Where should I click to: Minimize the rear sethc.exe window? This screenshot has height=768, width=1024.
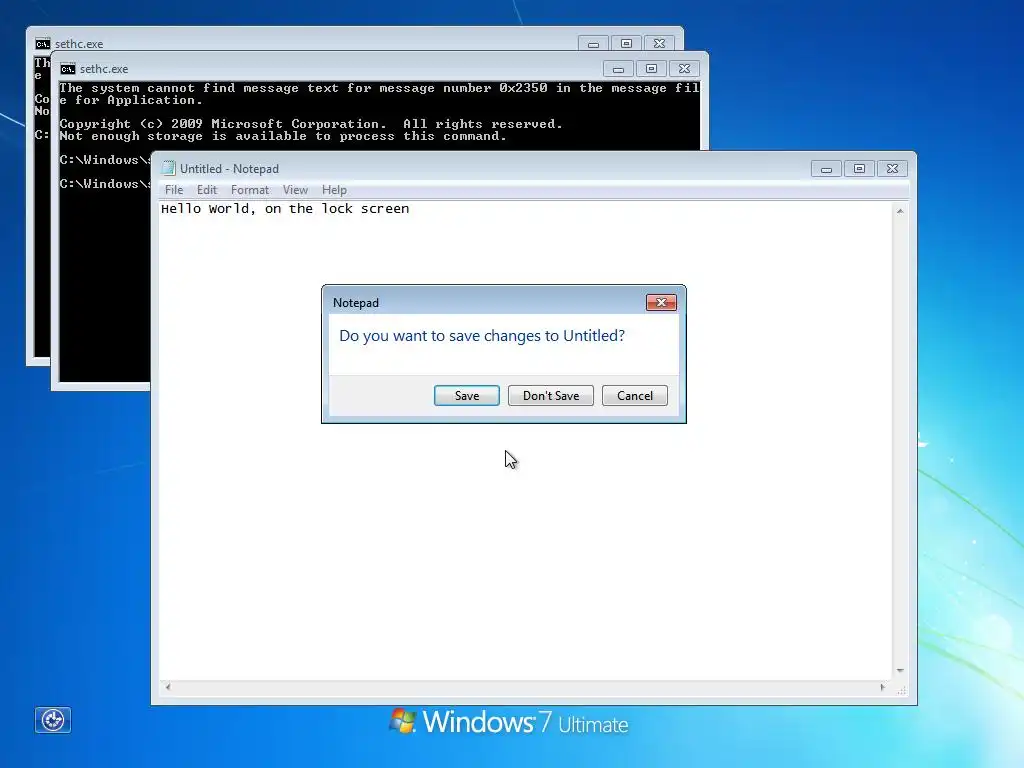pyautogui.click(x=593, y=44)
